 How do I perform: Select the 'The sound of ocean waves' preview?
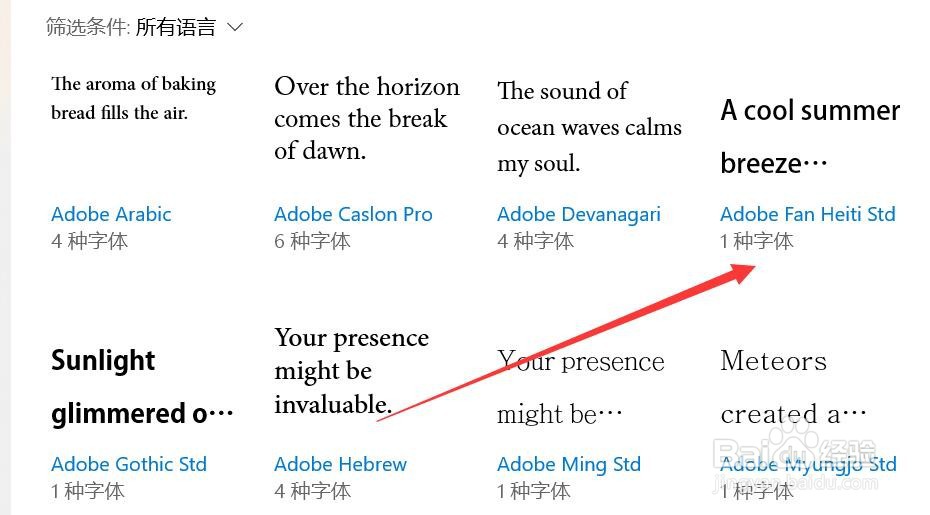click(590, 128)
